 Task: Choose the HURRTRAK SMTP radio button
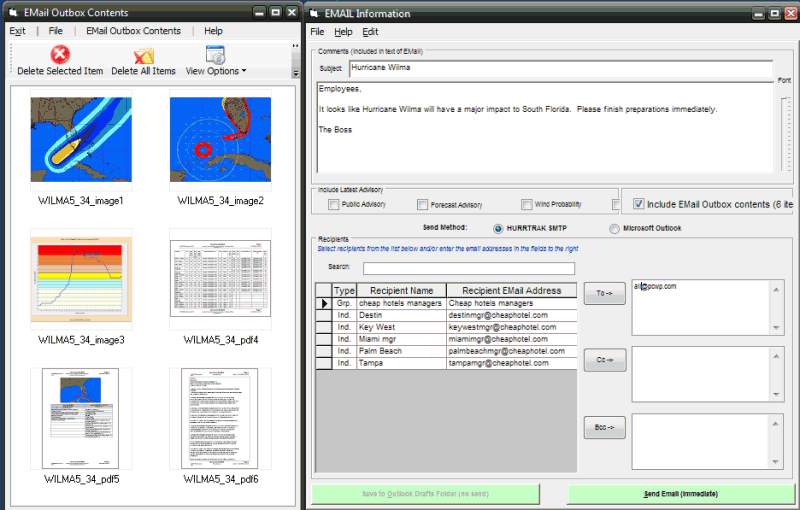[499, 229]
